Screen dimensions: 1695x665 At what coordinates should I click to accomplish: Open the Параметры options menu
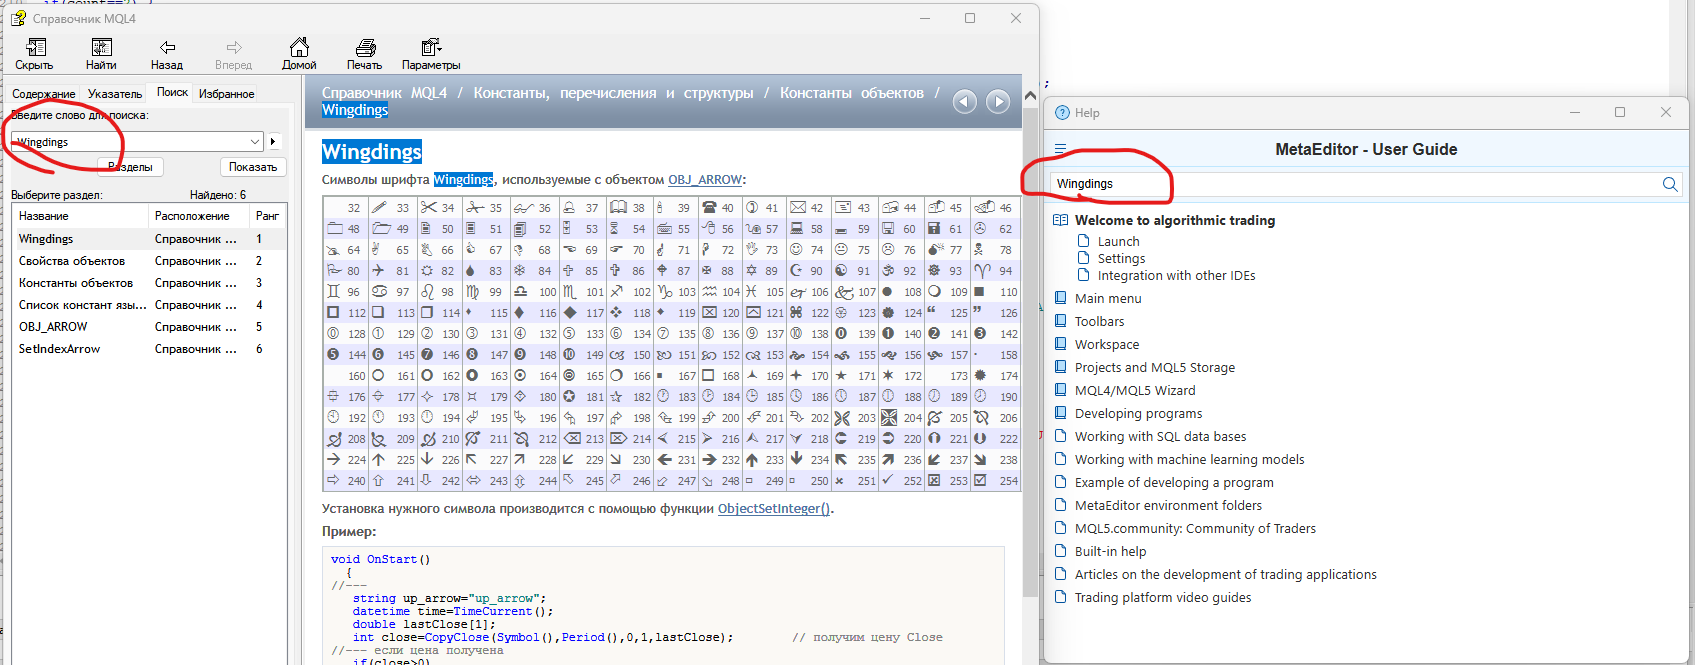point(431,54)
